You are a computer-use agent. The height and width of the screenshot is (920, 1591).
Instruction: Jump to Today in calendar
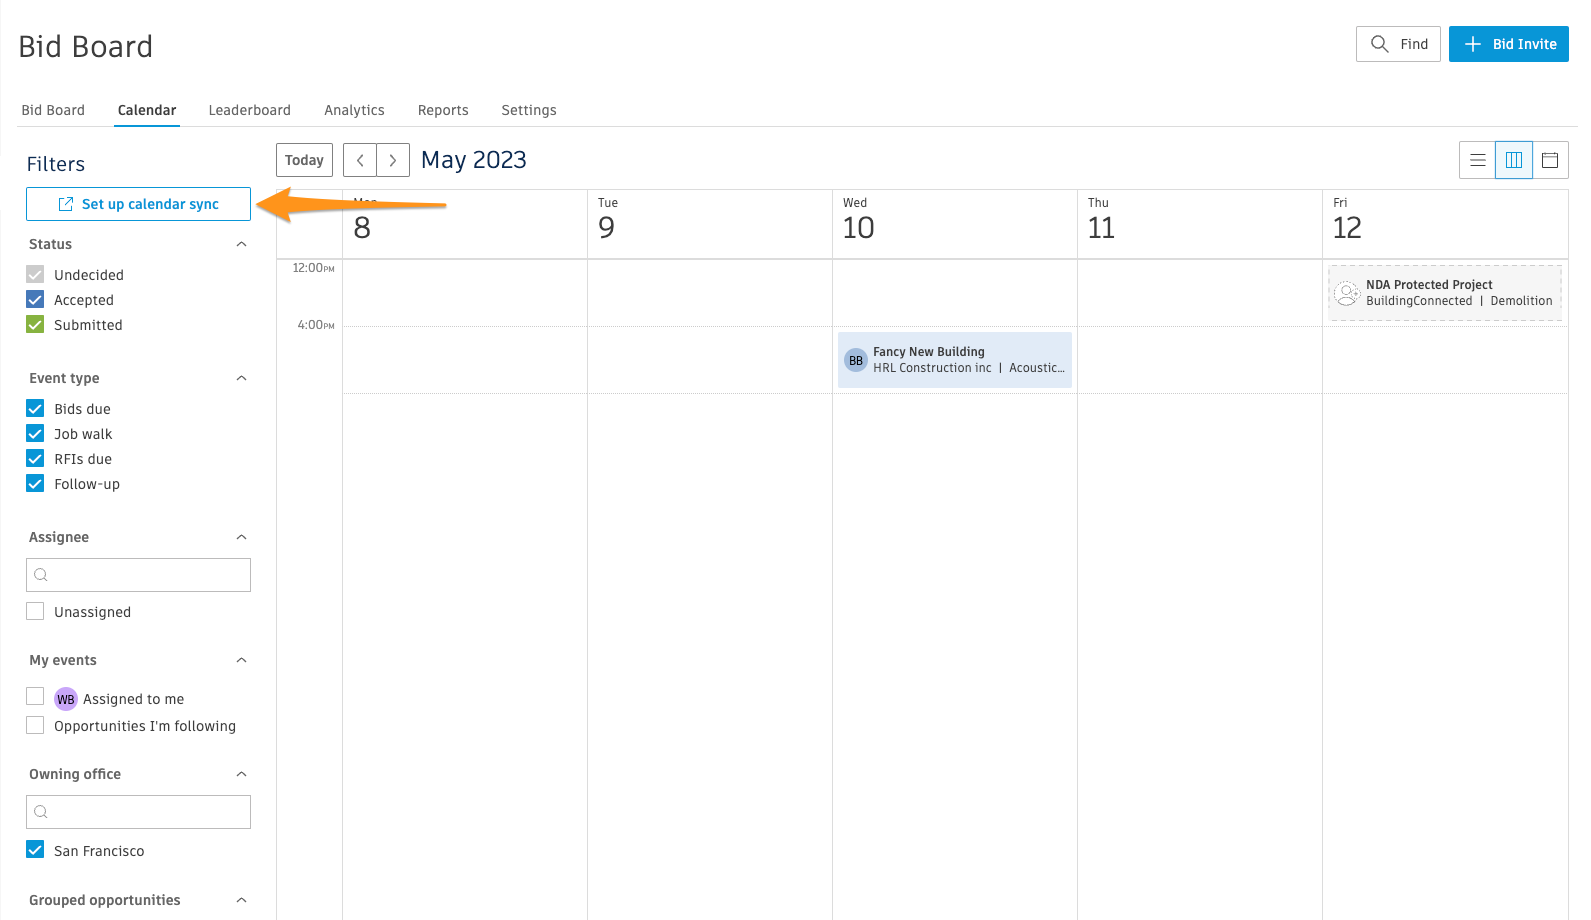(x=304, y=160)
